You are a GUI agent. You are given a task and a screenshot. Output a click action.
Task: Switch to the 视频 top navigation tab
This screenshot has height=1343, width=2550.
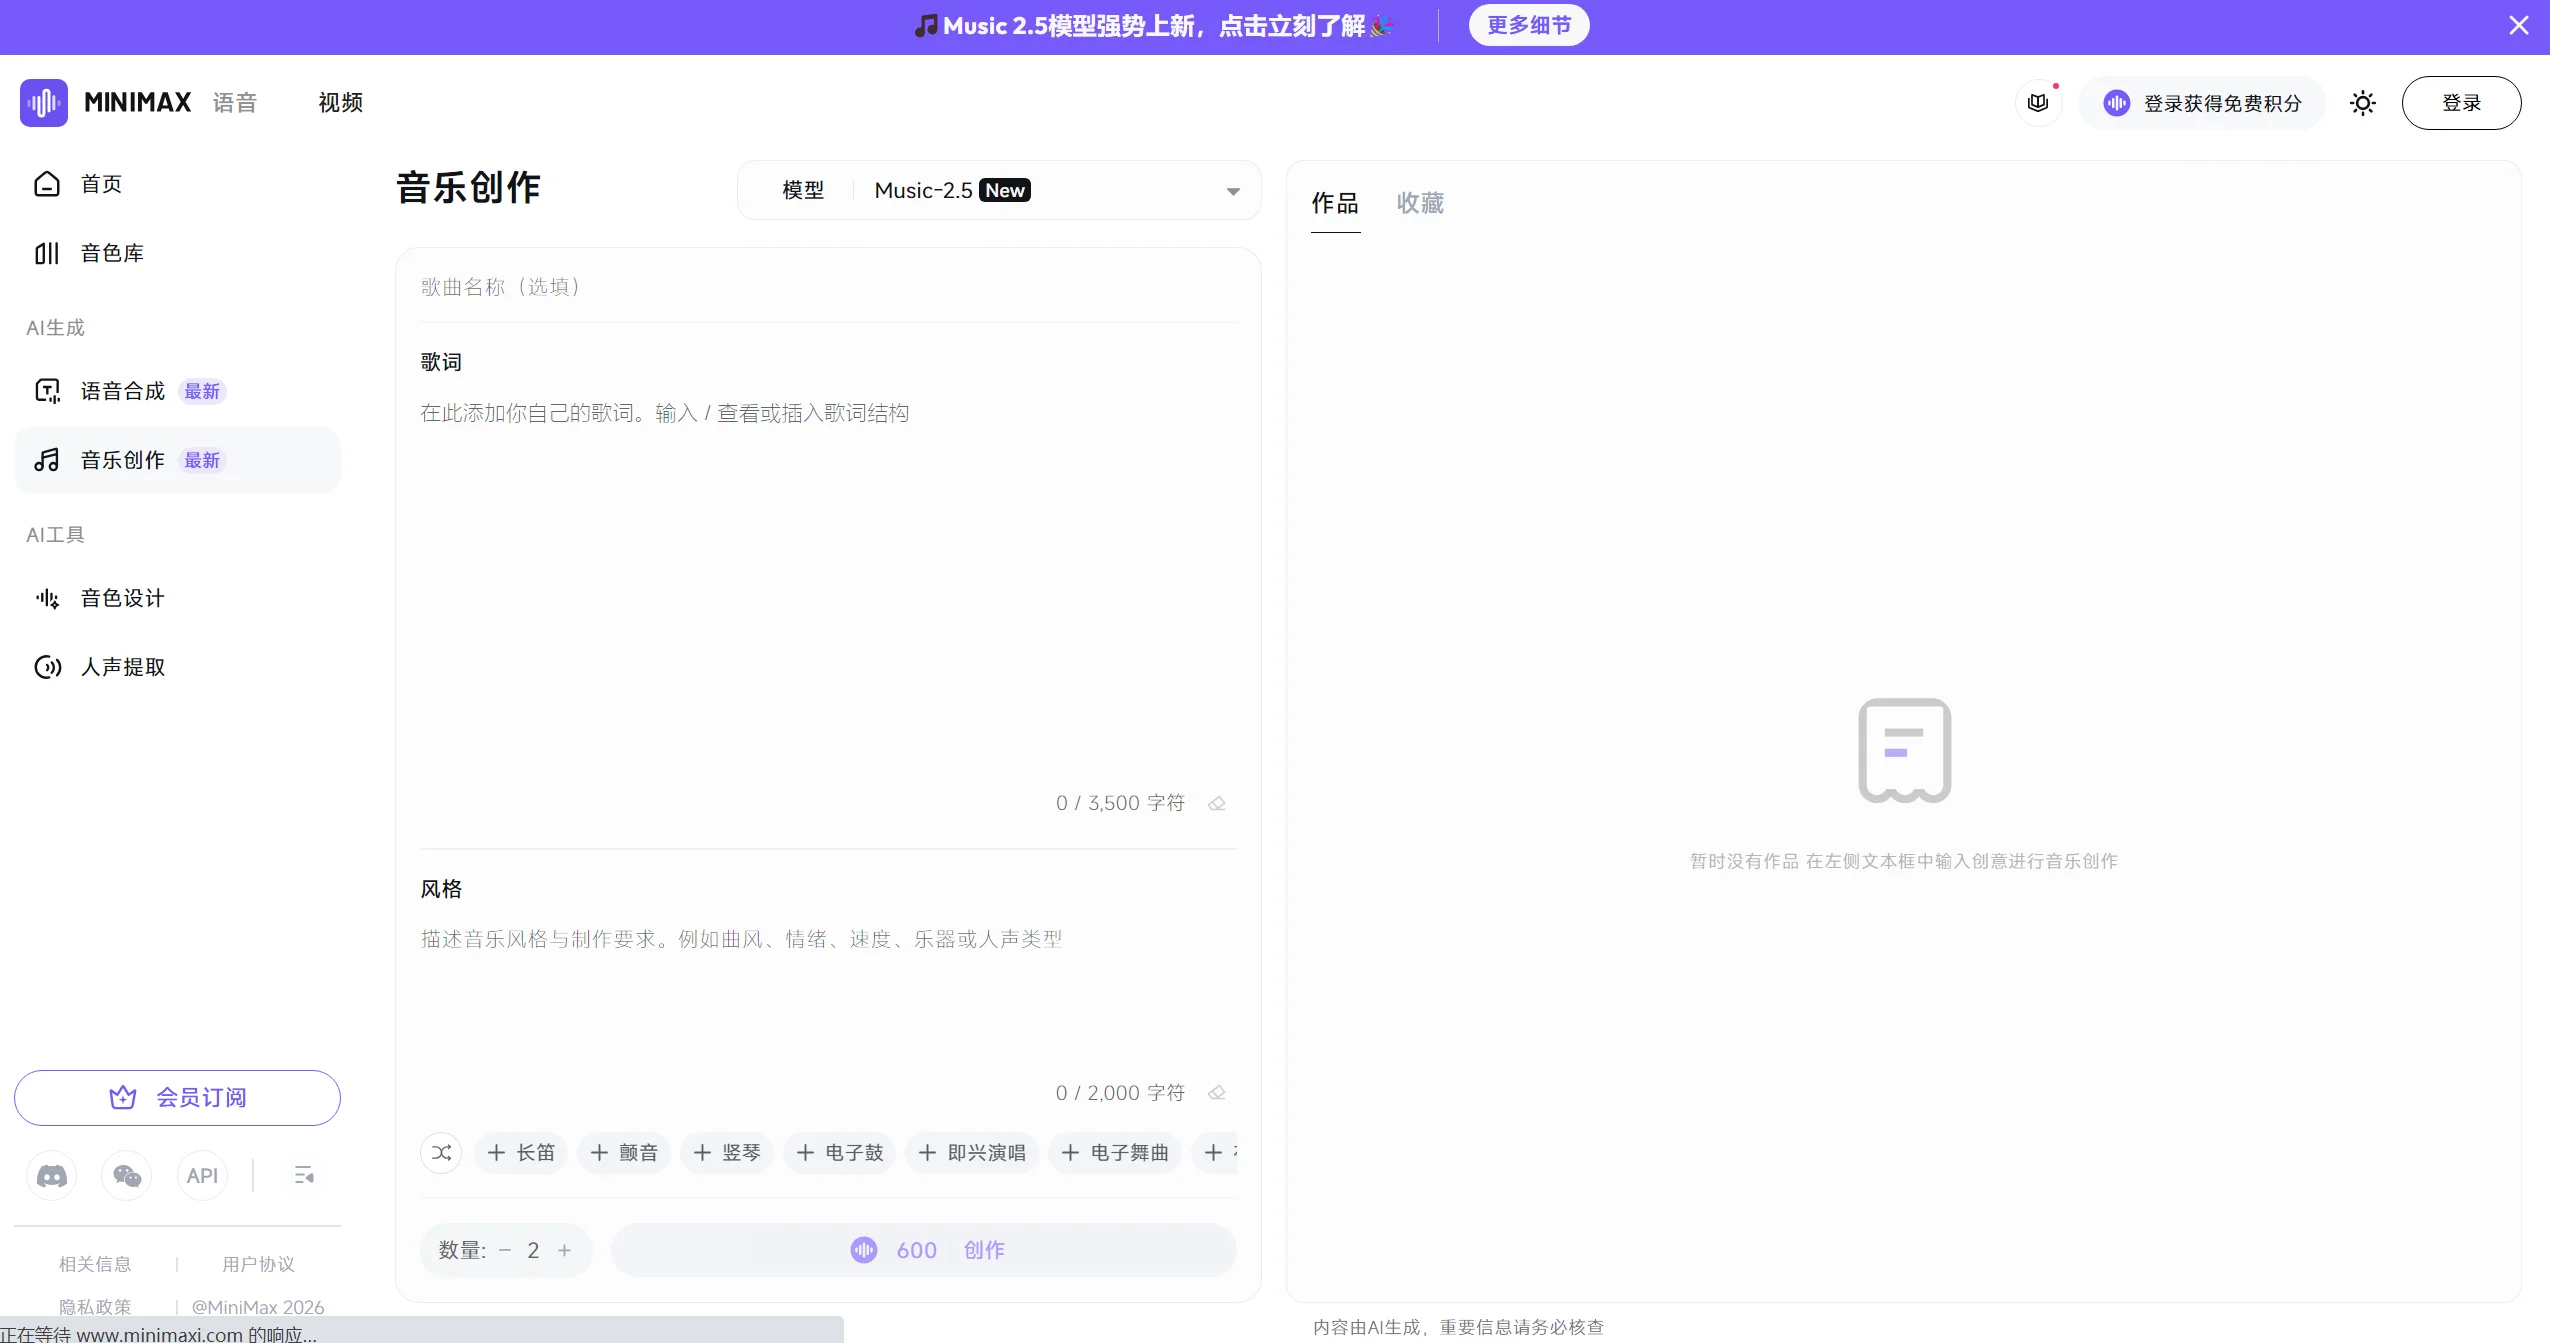click(x=339, y=102)
